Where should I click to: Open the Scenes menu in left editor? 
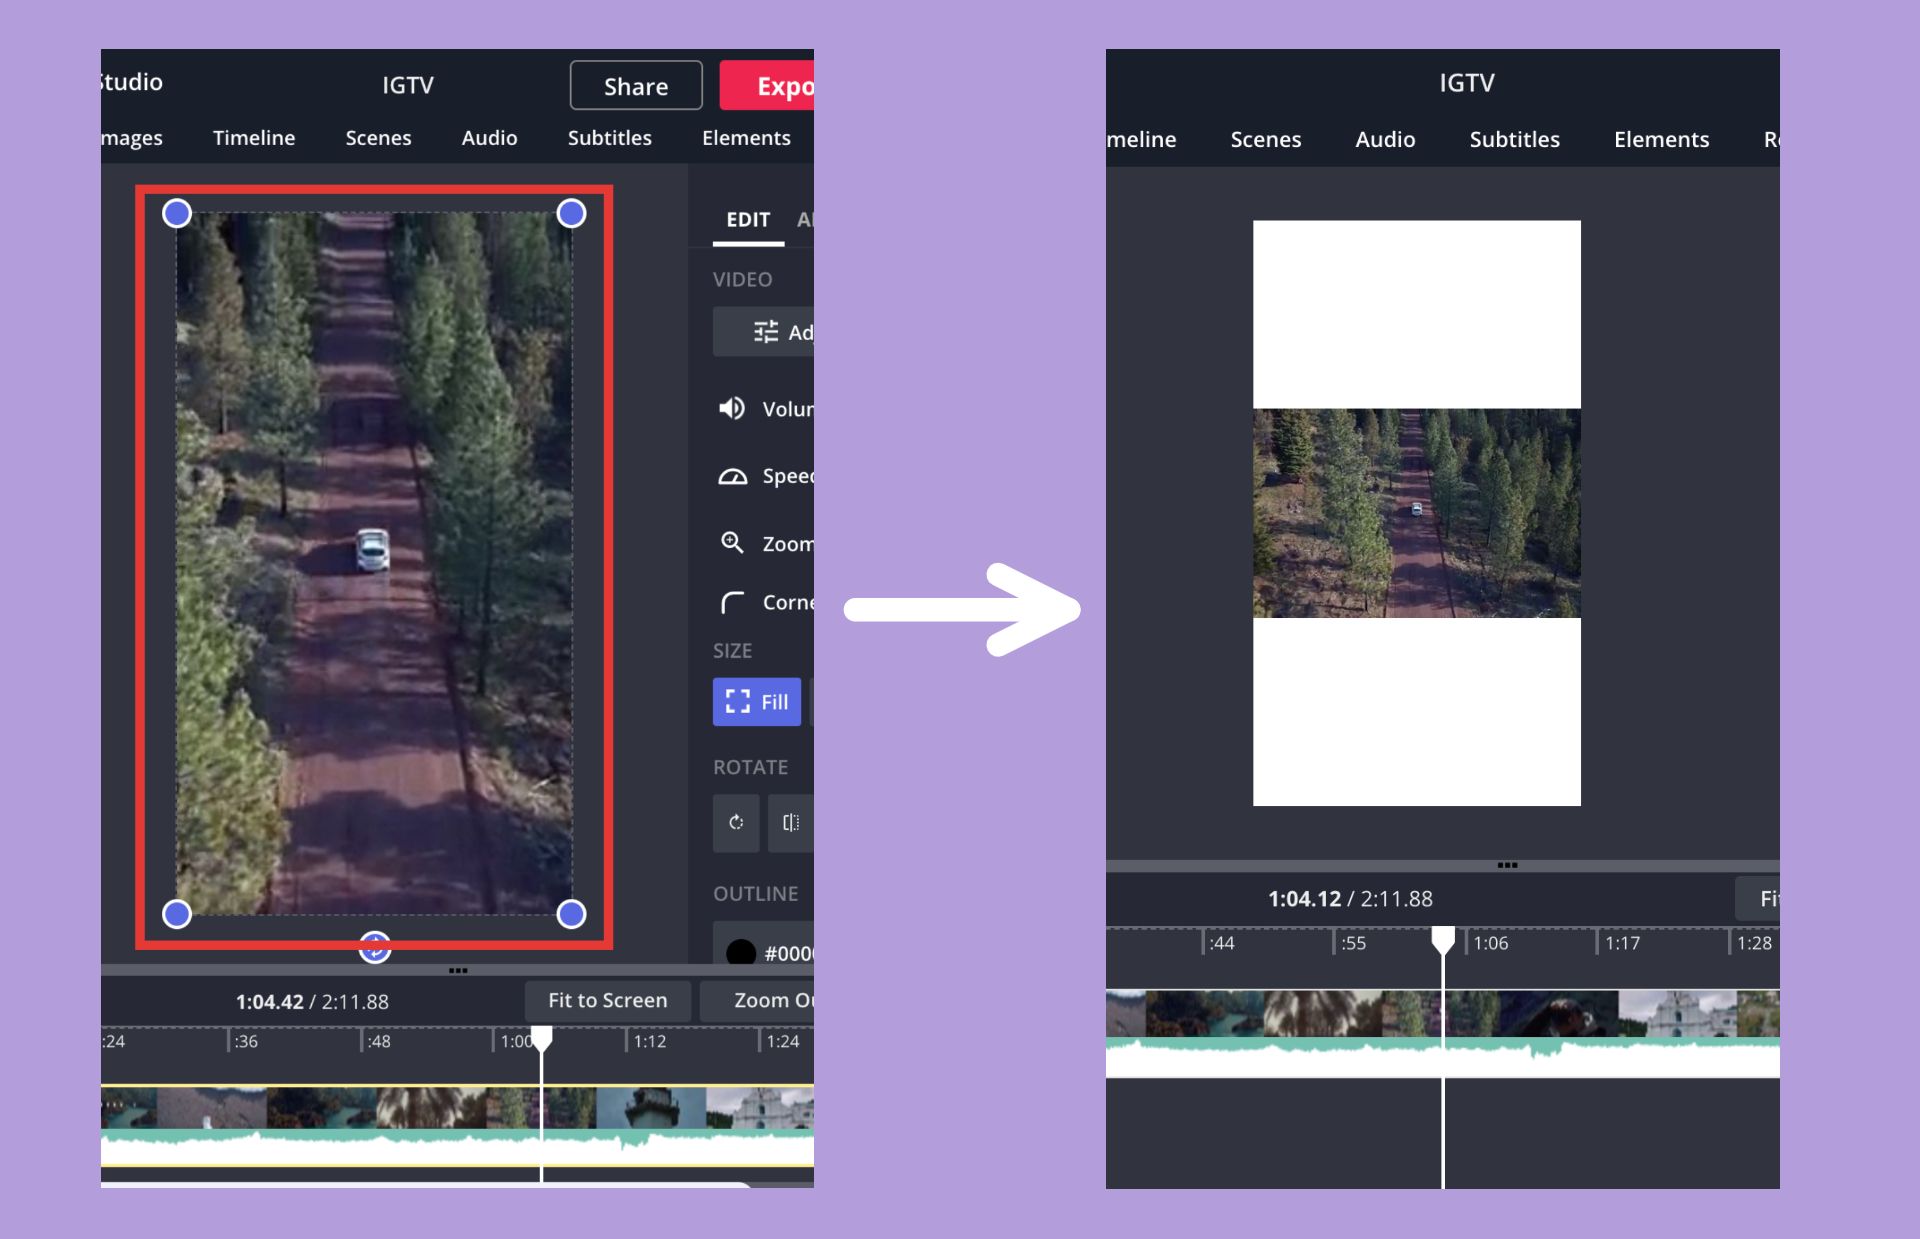point(378,138)
